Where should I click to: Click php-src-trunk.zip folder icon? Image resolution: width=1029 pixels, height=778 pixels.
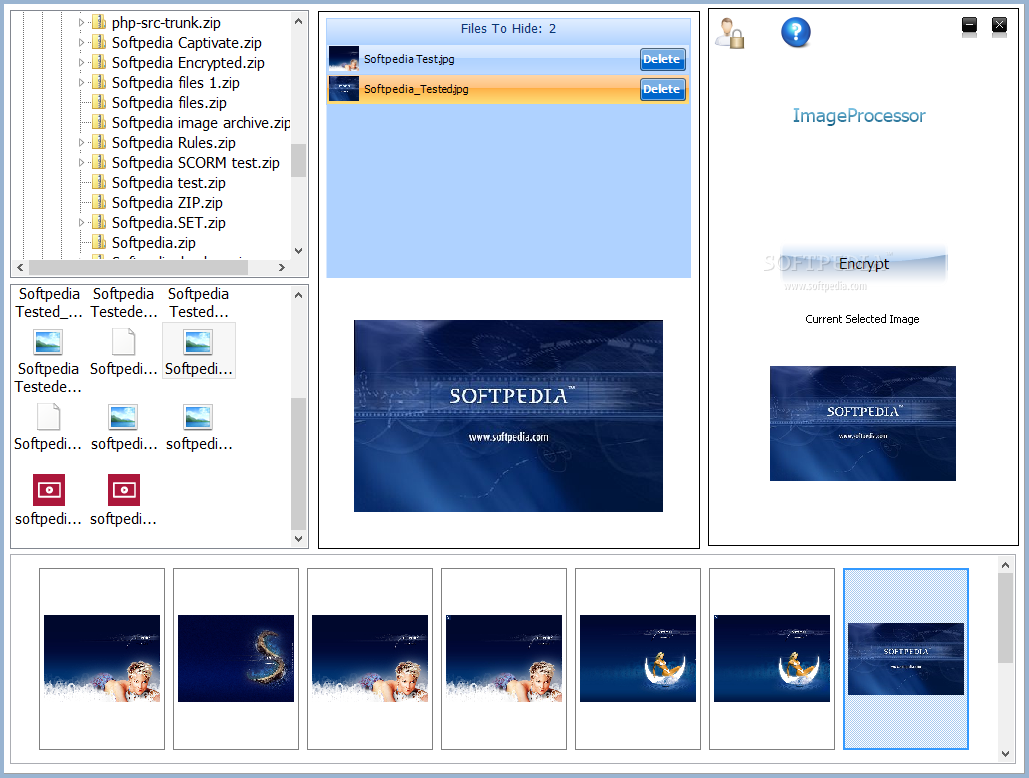coord(99,23)
